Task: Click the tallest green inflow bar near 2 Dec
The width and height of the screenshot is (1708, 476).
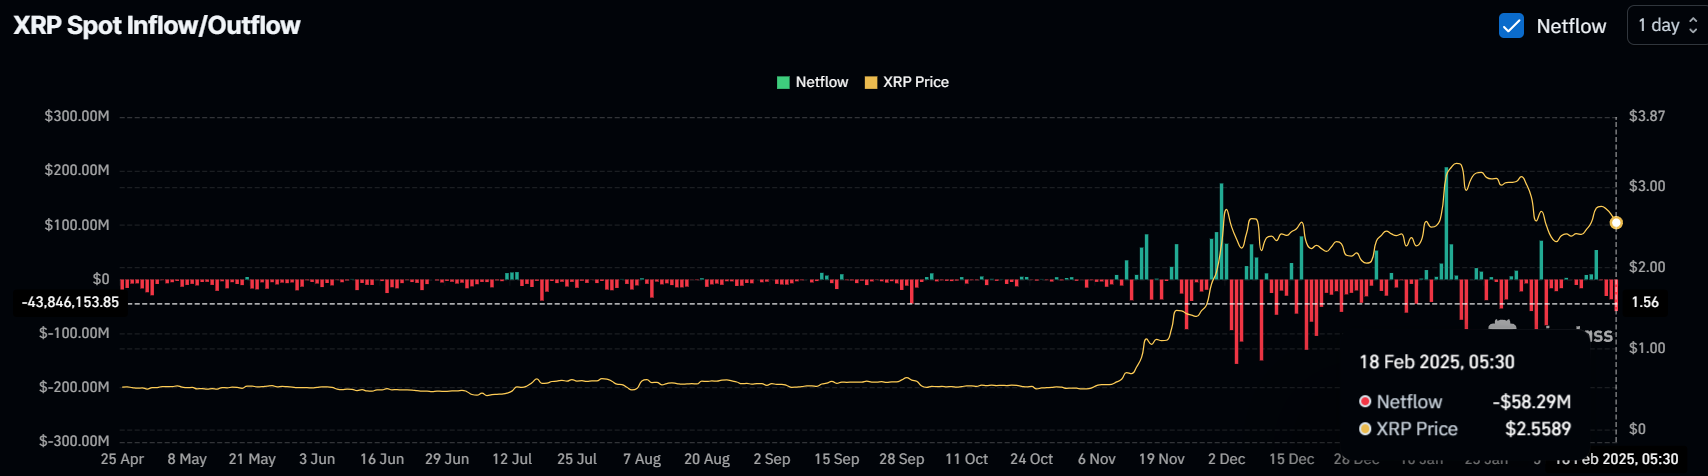Action: click(1221, 232)
